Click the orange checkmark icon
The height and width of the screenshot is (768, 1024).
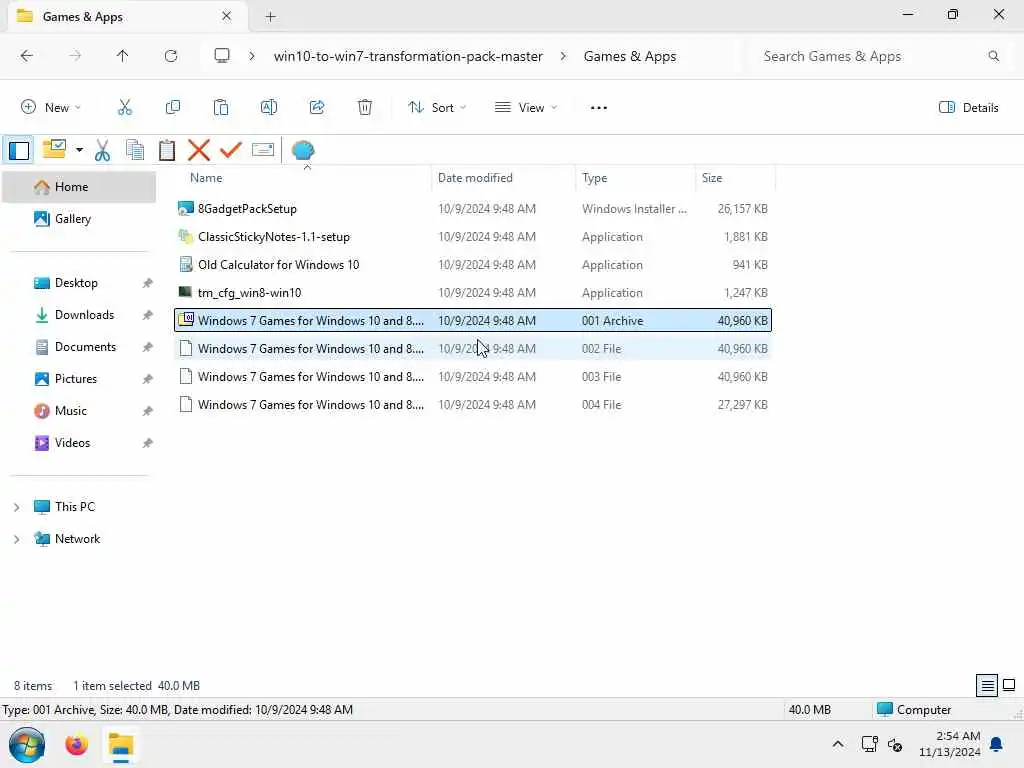[231, 150]
